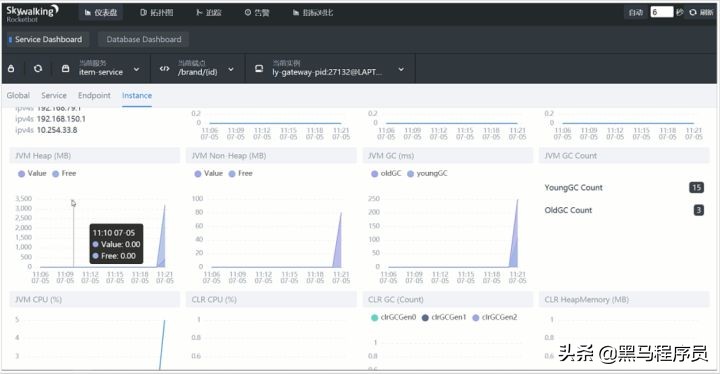Click the ipv4 address 192.168.150.1

click(61, 119)
